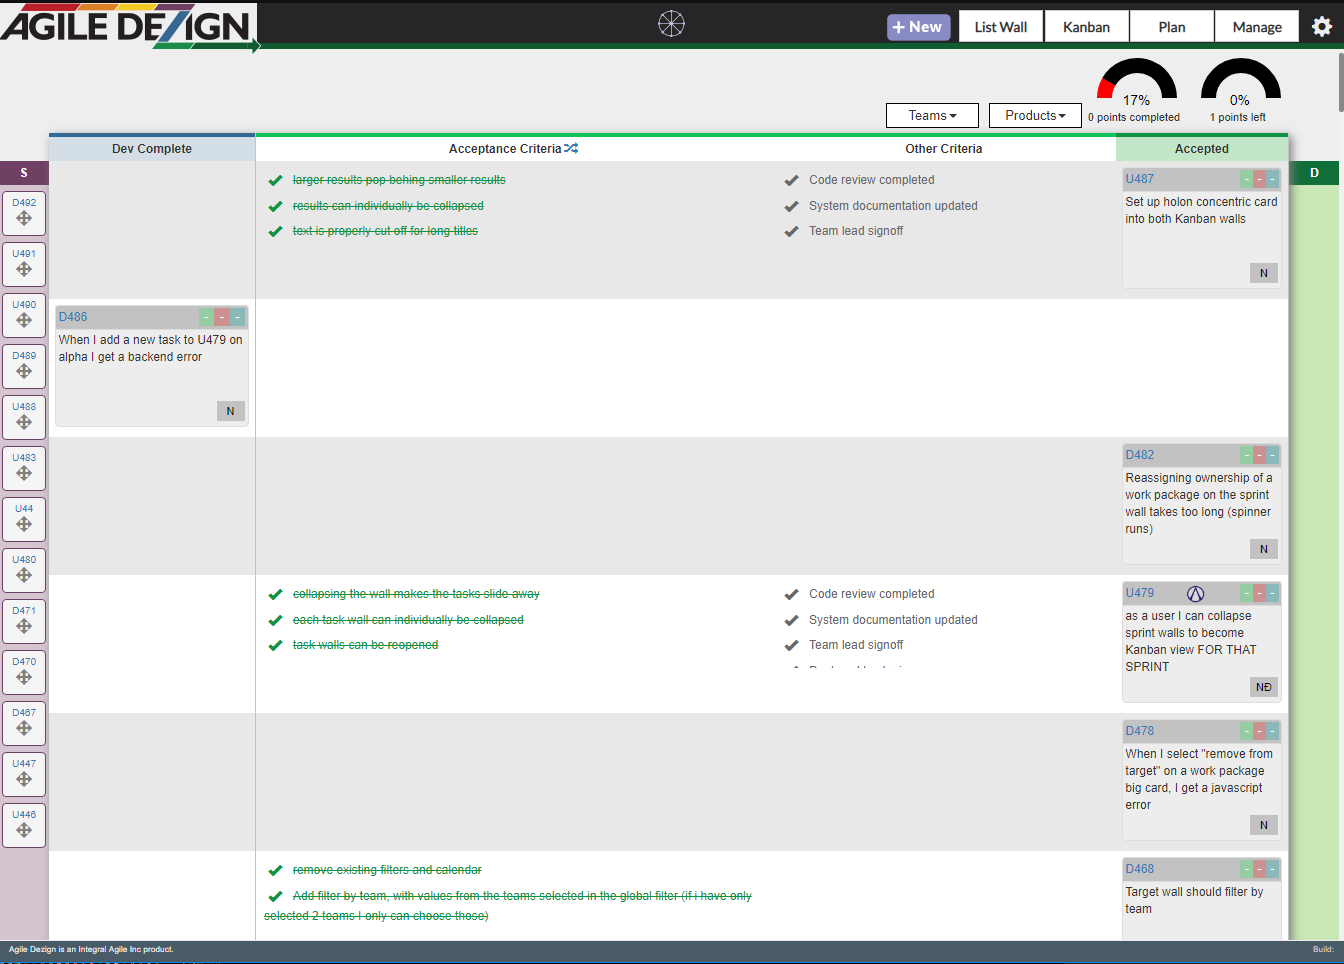Click the N badge on the D482 card
This screenshot has width=1344, height=964.
point(1263,549)
